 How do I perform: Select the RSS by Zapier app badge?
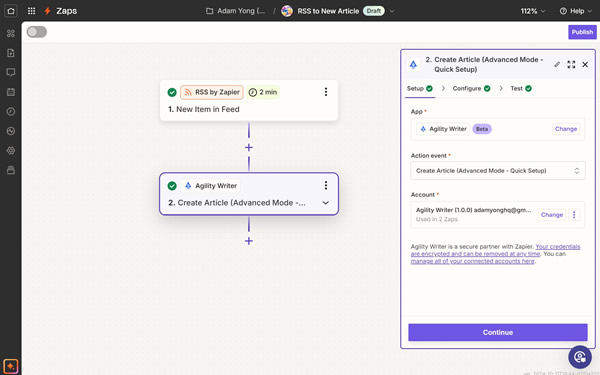click(x=212, y=92)
